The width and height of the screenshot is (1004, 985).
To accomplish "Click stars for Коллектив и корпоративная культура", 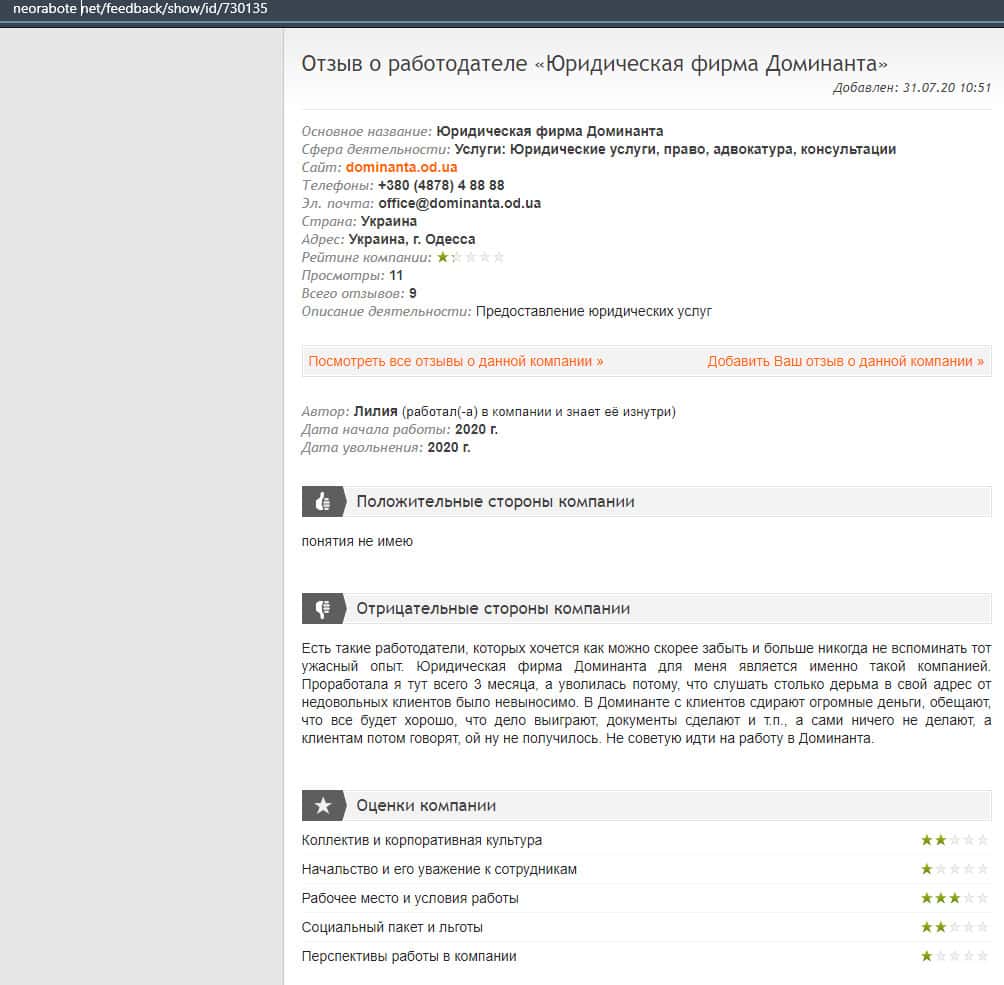I will click(x=954, y=840).
